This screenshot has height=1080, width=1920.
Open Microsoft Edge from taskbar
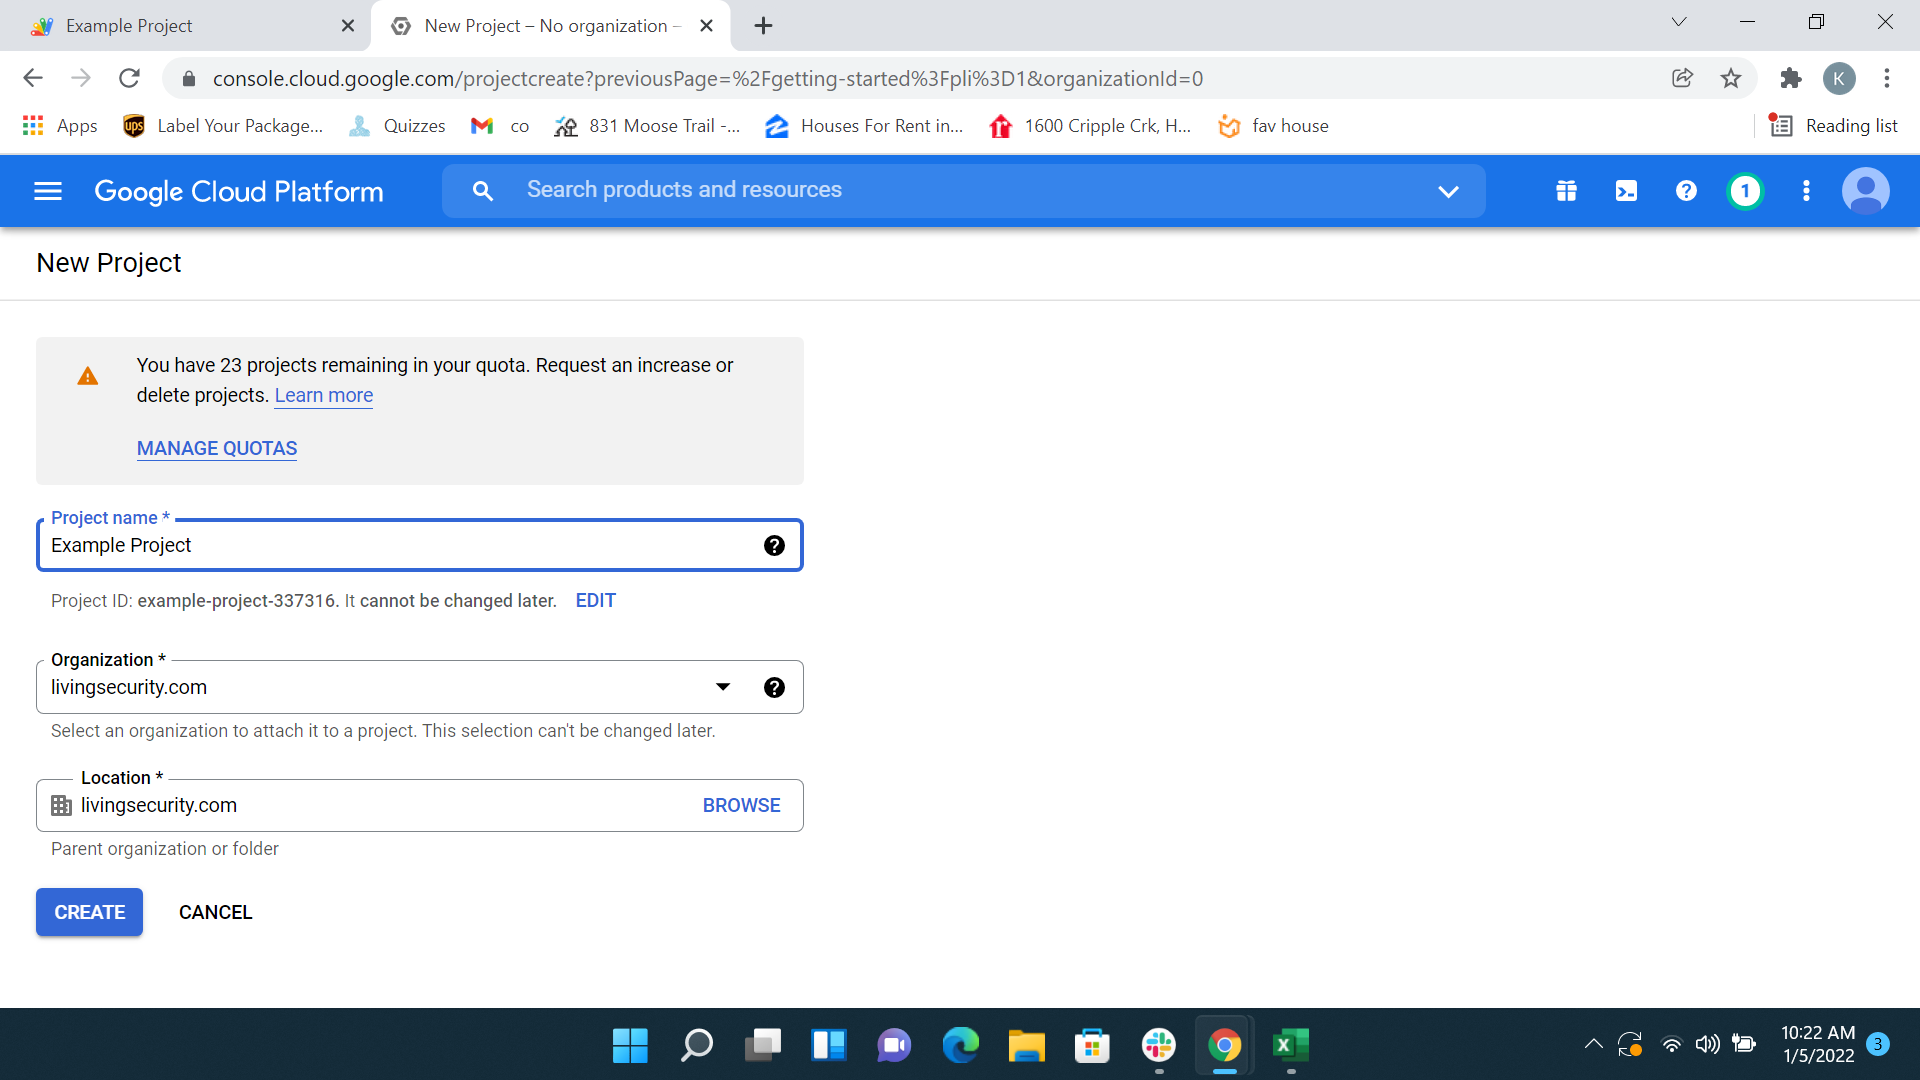(961, 1045)
